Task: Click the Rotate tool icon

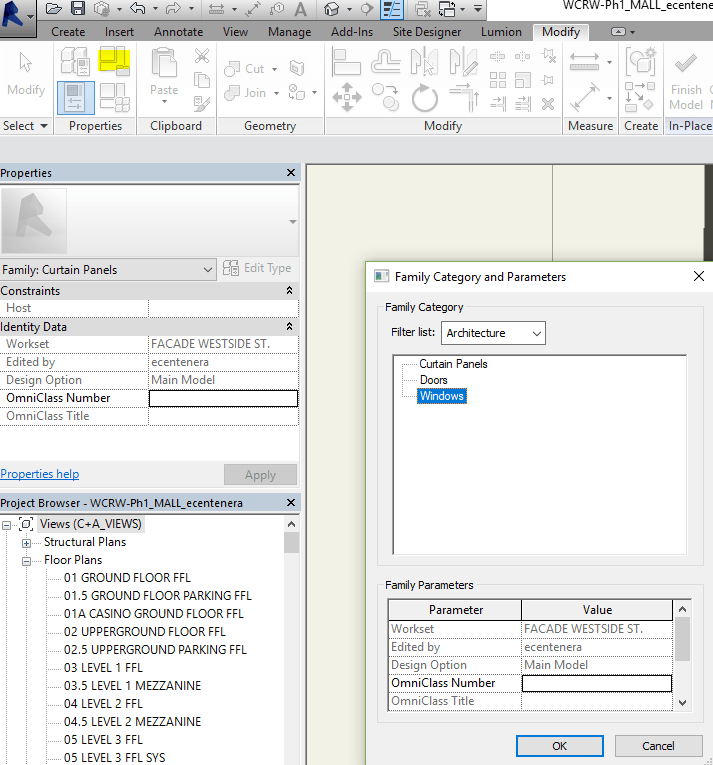Action: point(425,98)
